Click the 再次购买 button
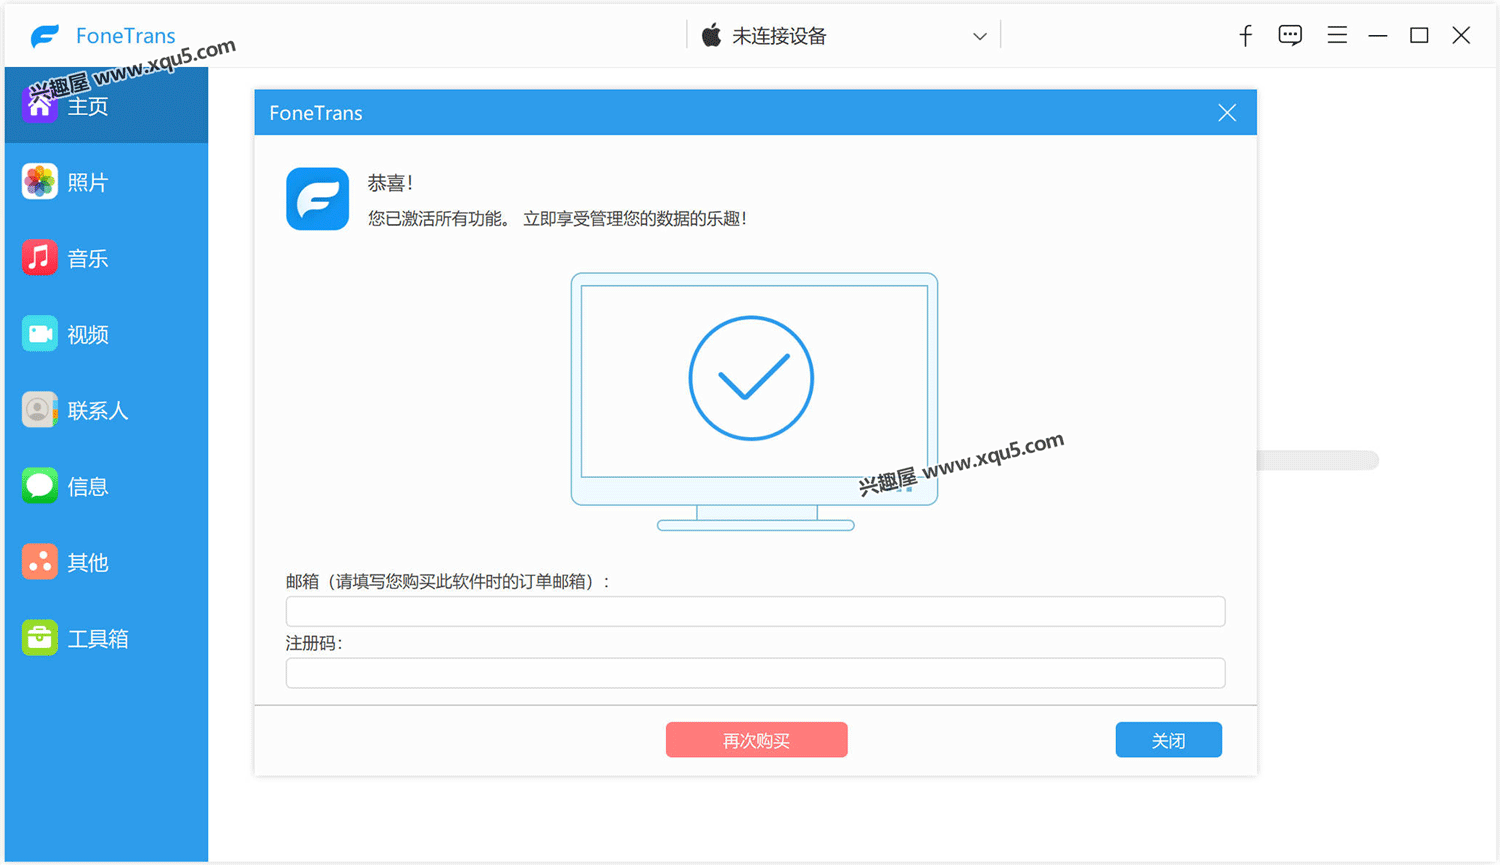Screen dimensions: 1500x865 pyautogui.click(x=756, y=740)
